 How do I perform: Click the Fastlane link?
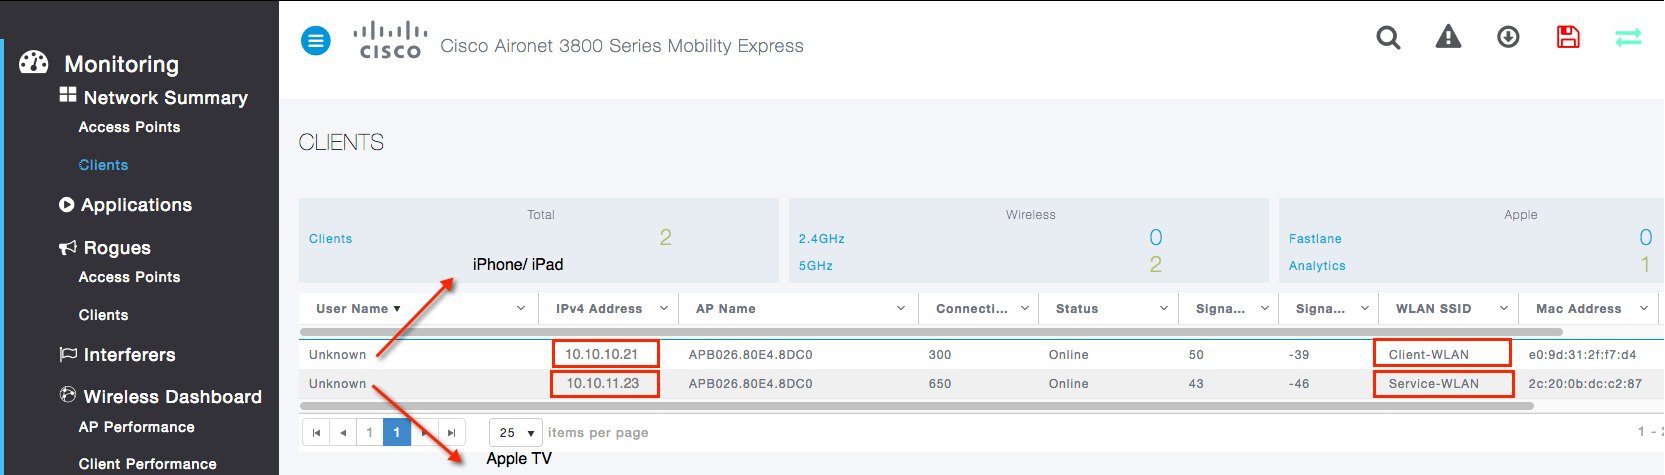click(x=1315, y=239)
